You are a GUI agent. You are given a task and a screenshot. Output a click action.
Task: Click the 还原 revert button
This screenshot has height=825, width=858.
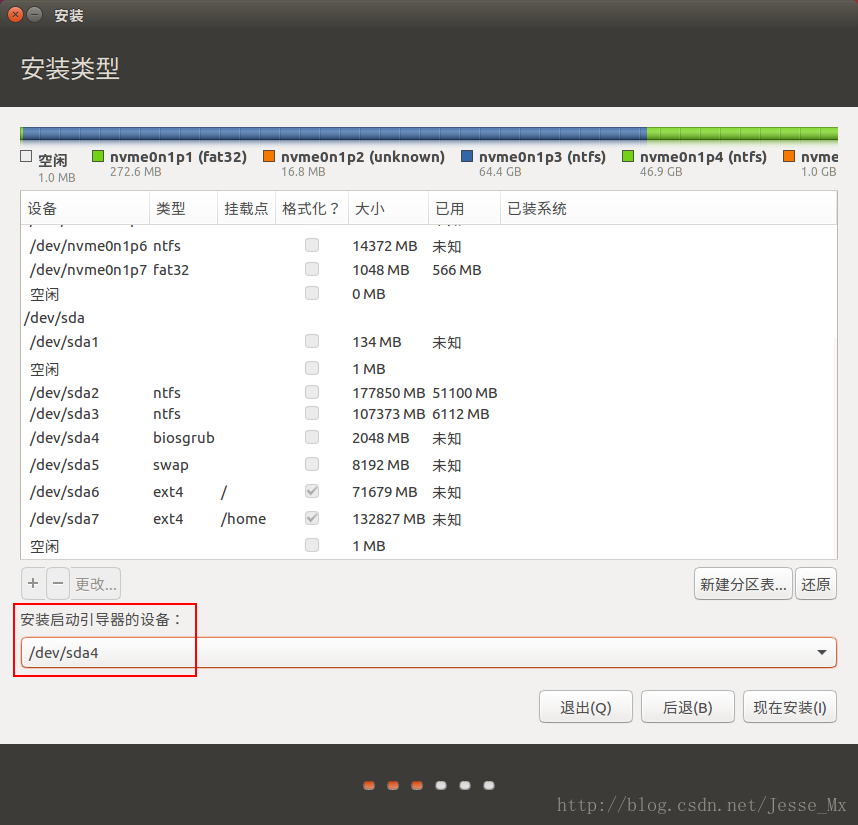(x=815, y=584)
